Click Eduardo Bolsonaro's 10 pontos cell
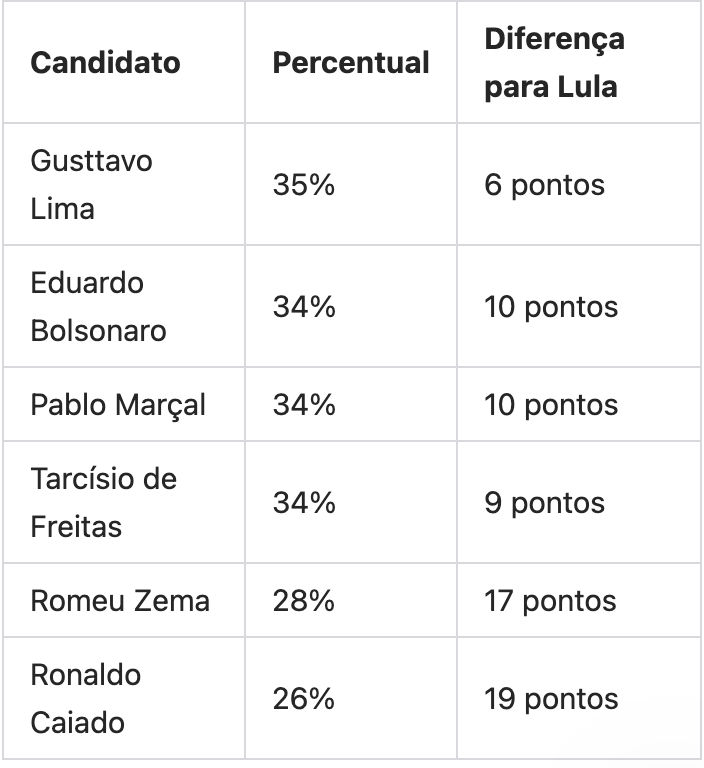The height and width of the screenshot is (768, 704). click(x=551, y=307)
